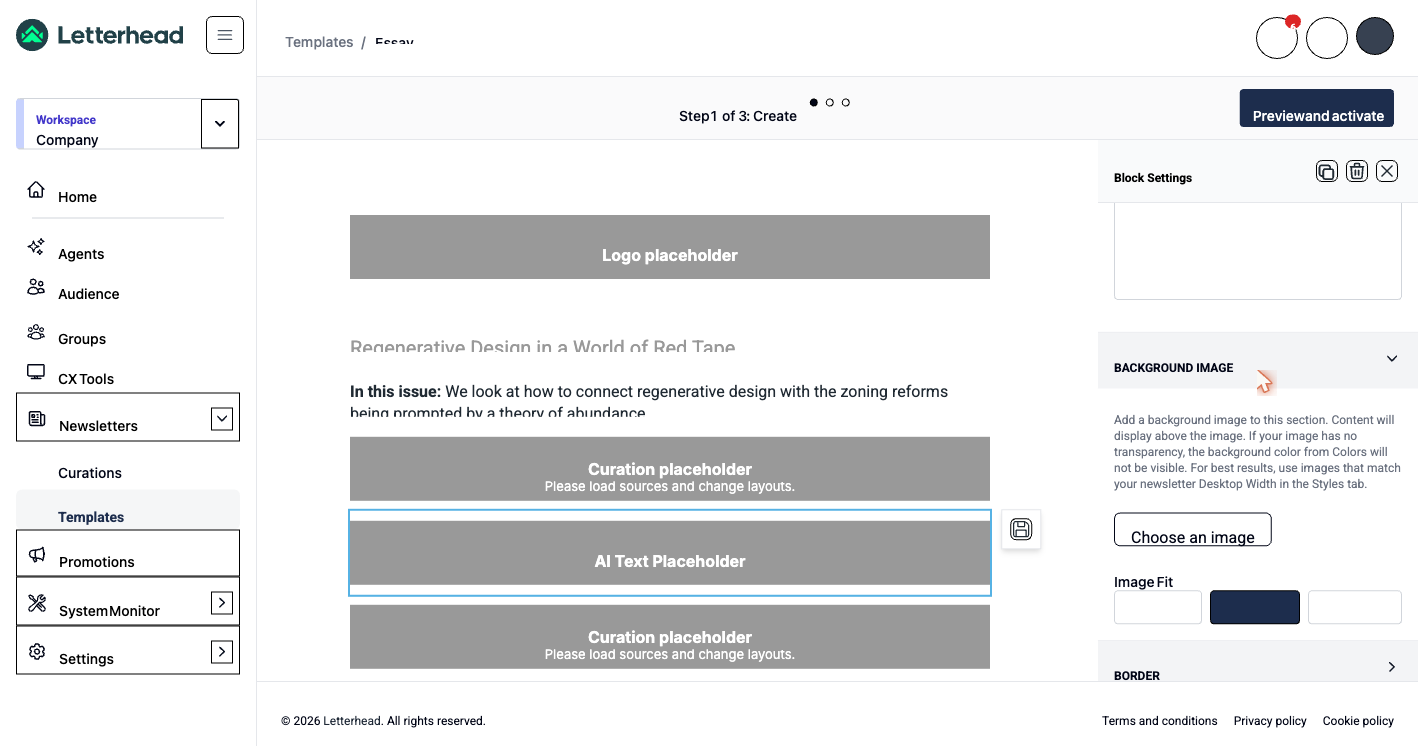Viewport: 1418px width, 746px height.
Task: Go to Templates via the breadcrumb
Action: [x=319, y=42]
